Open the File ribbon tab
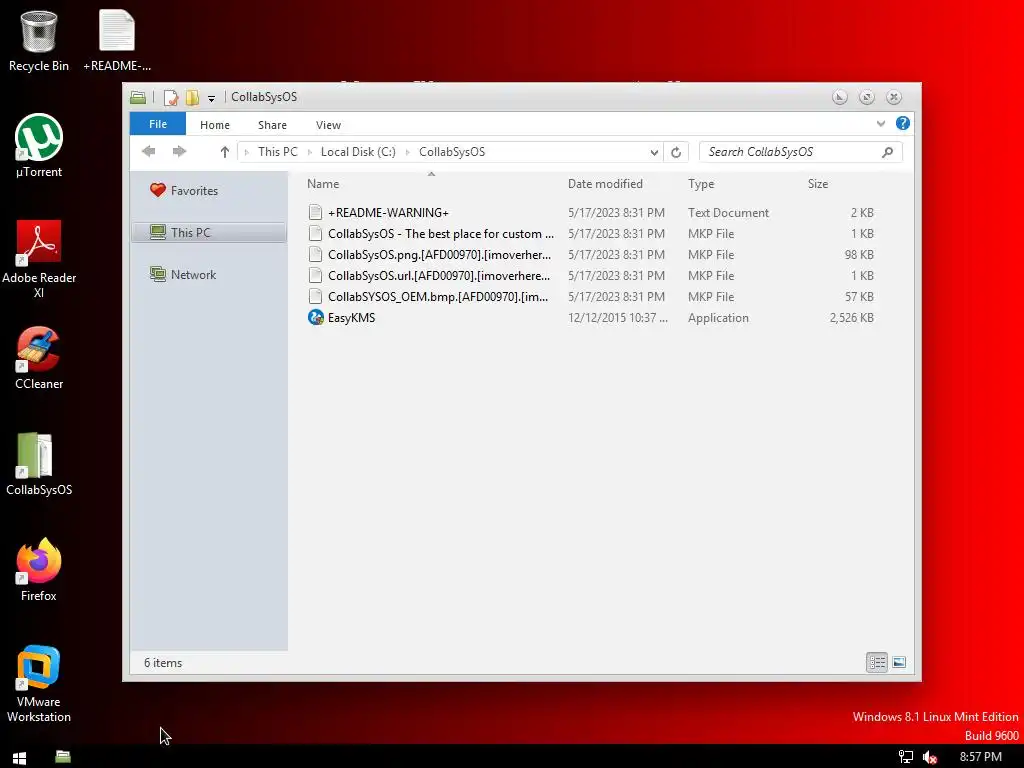This screenshot has height=768, width=1024. coord(157,124)
